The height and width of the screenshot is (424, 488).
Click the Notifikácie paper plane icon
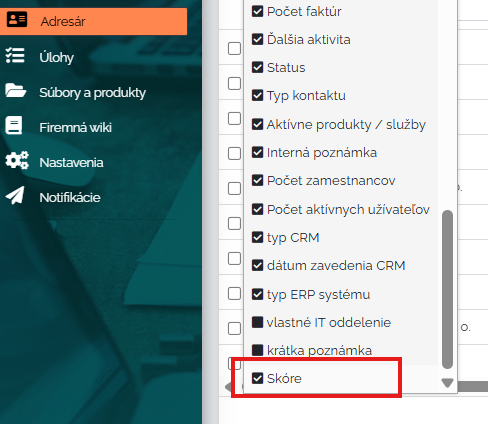15,195
